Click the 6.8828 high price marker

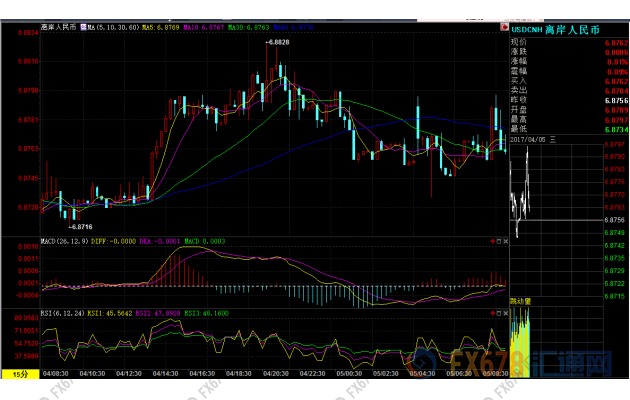click(x=278, y=43)
